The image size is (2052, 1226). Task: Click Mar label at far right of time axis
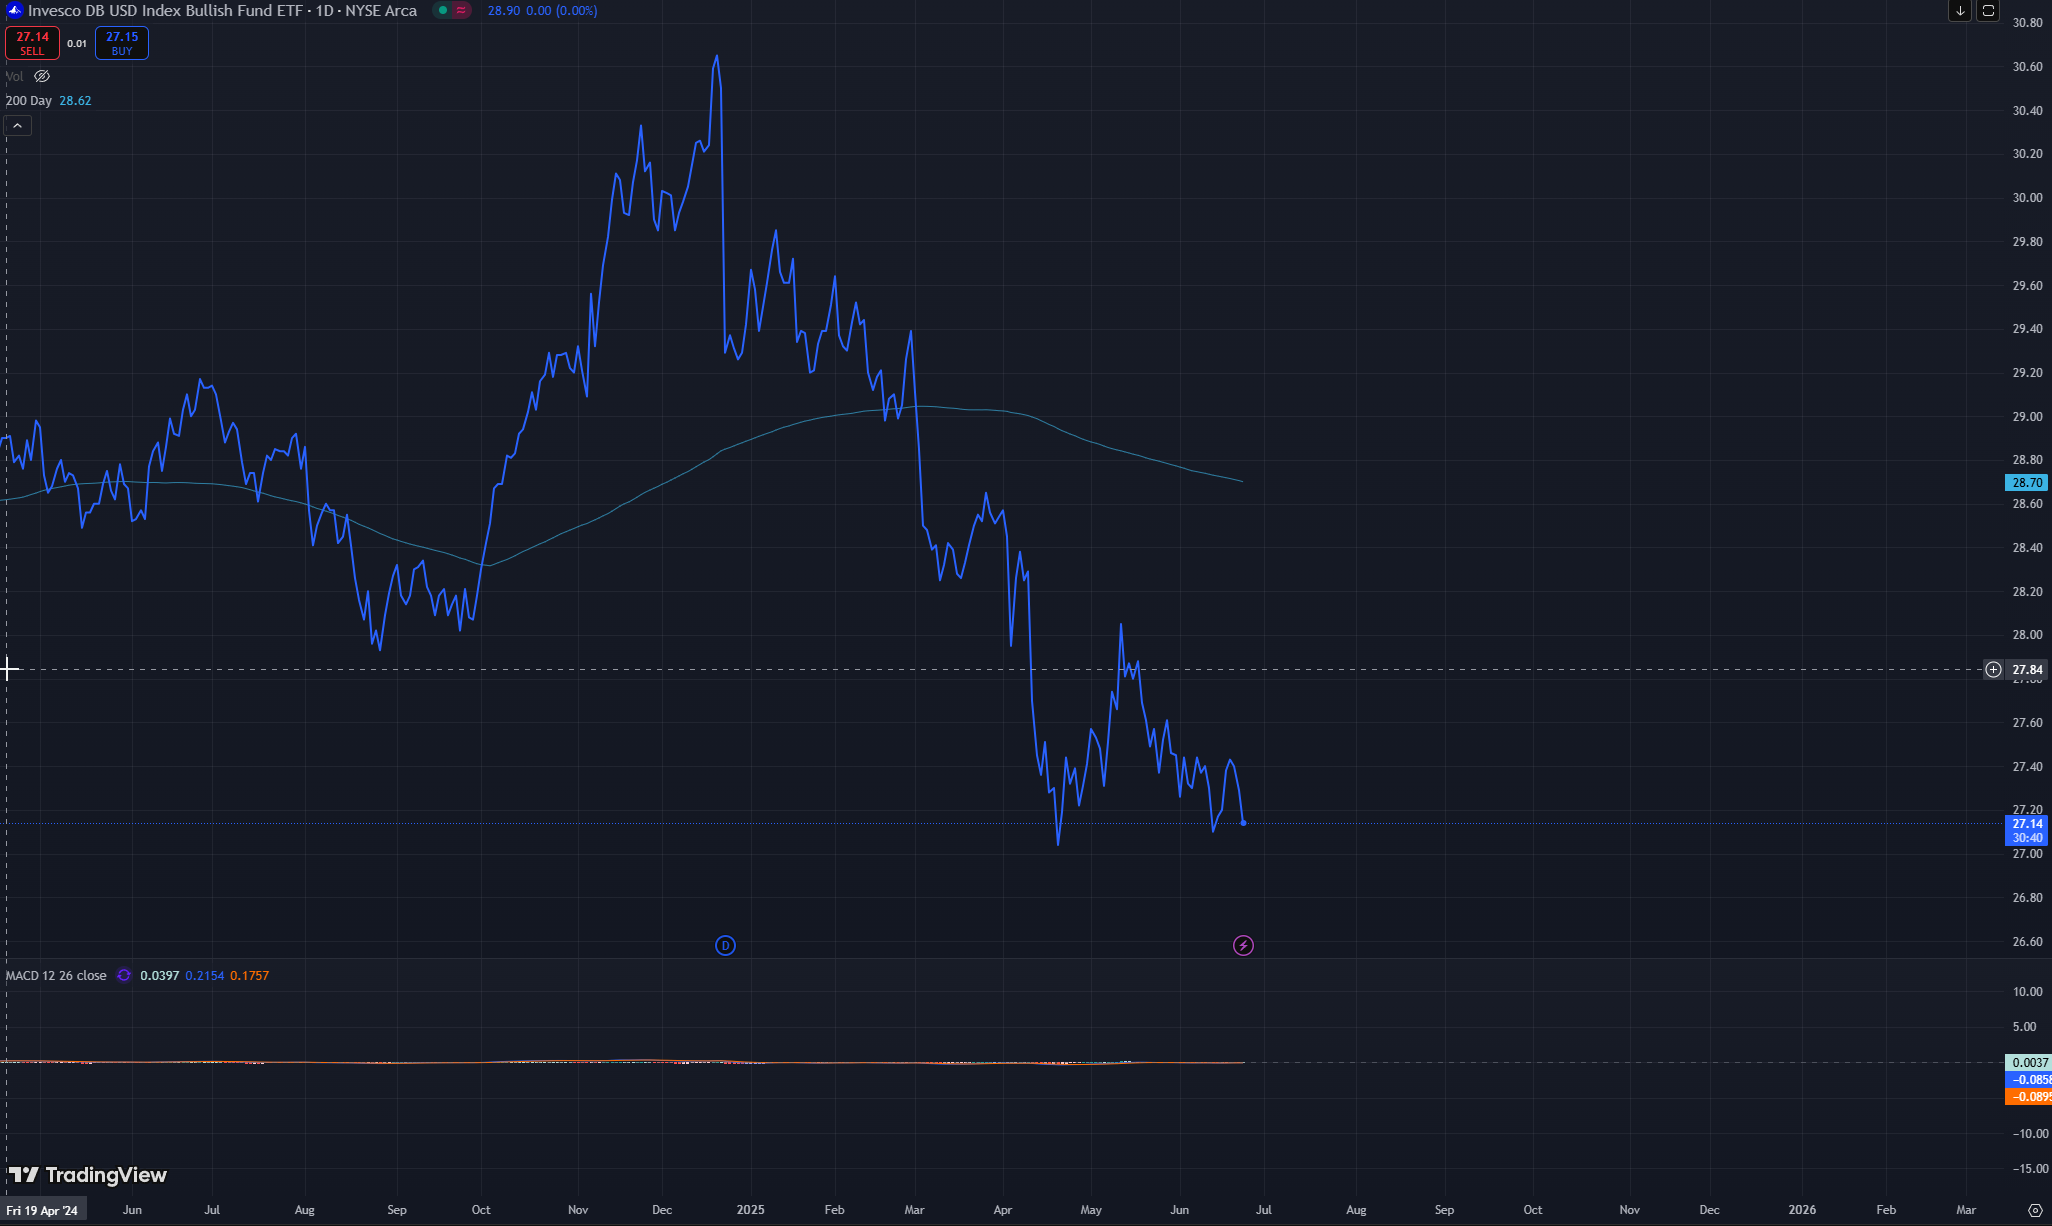coord(1966,1210)
